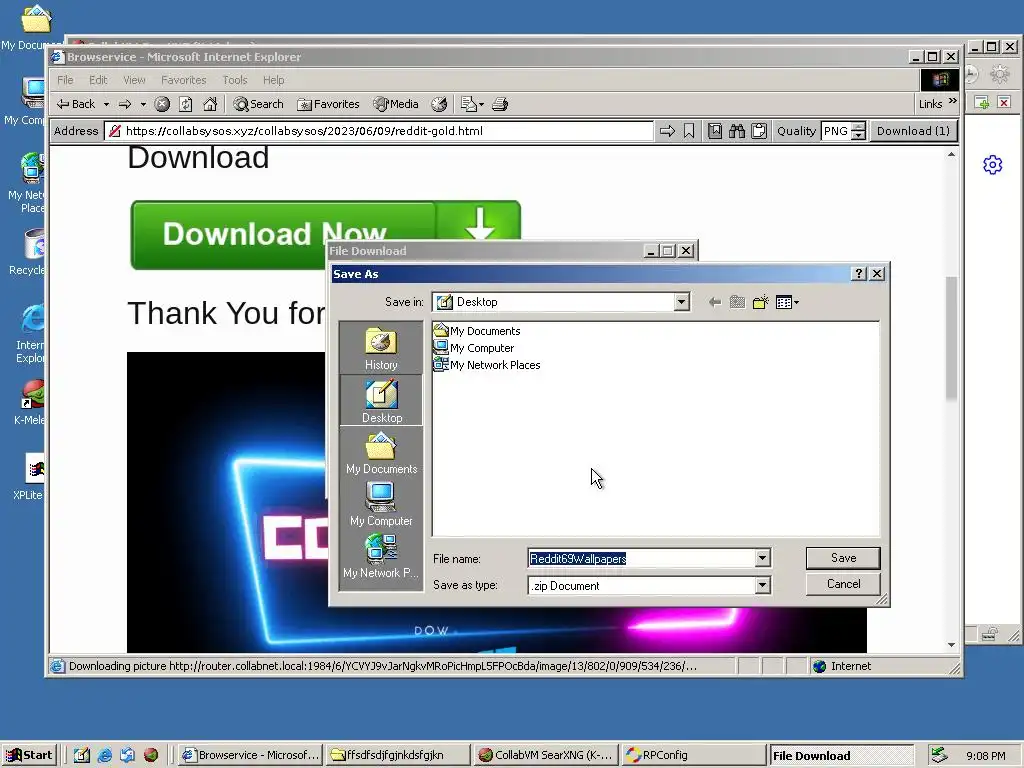Click the Download (1) button
1024x768 pixels.
pos(913,131)
